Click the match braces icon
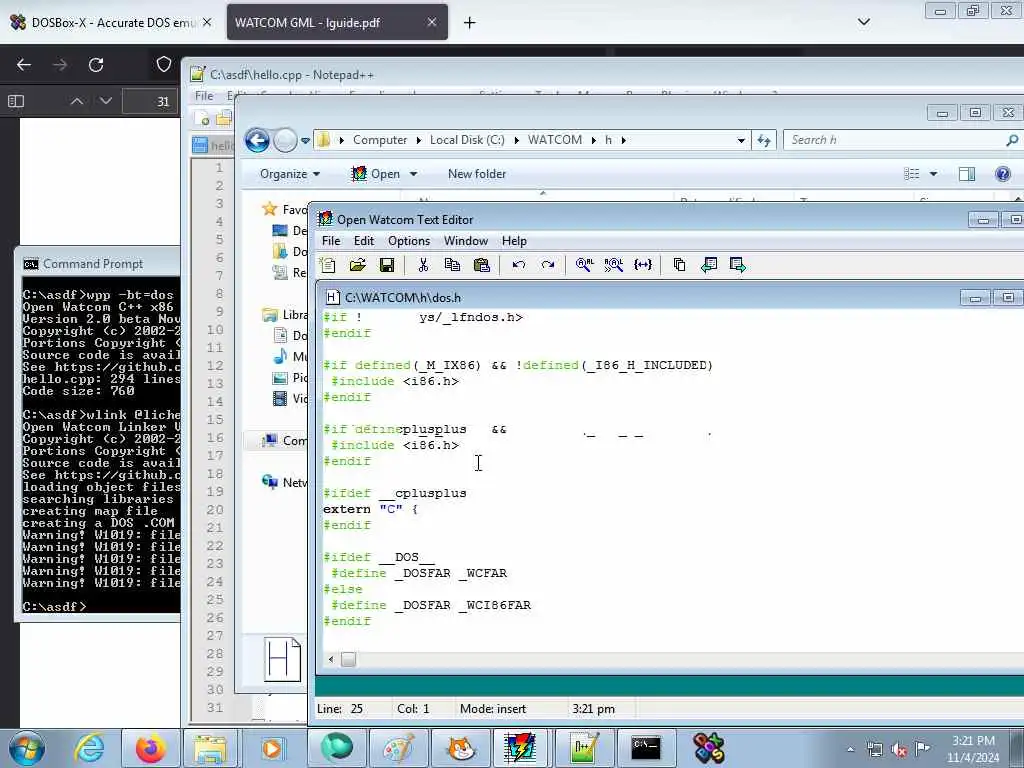Image resolution: width=1024 pixels, height=768 pixels. (x=643, y=264)
